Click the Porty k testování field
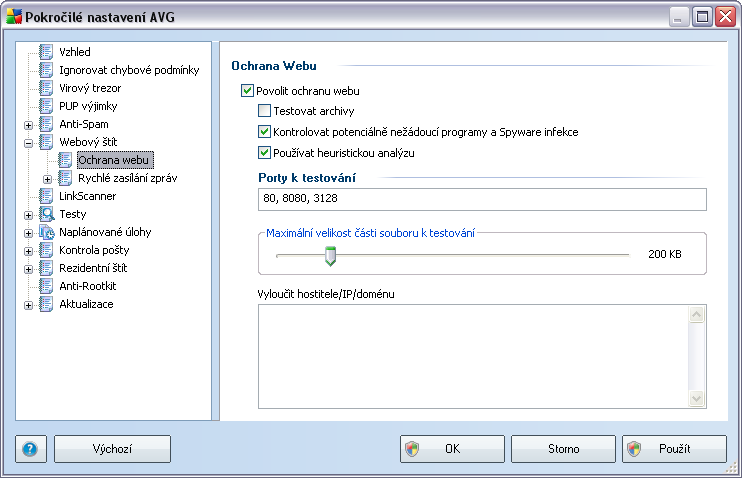 coord(482,199)
